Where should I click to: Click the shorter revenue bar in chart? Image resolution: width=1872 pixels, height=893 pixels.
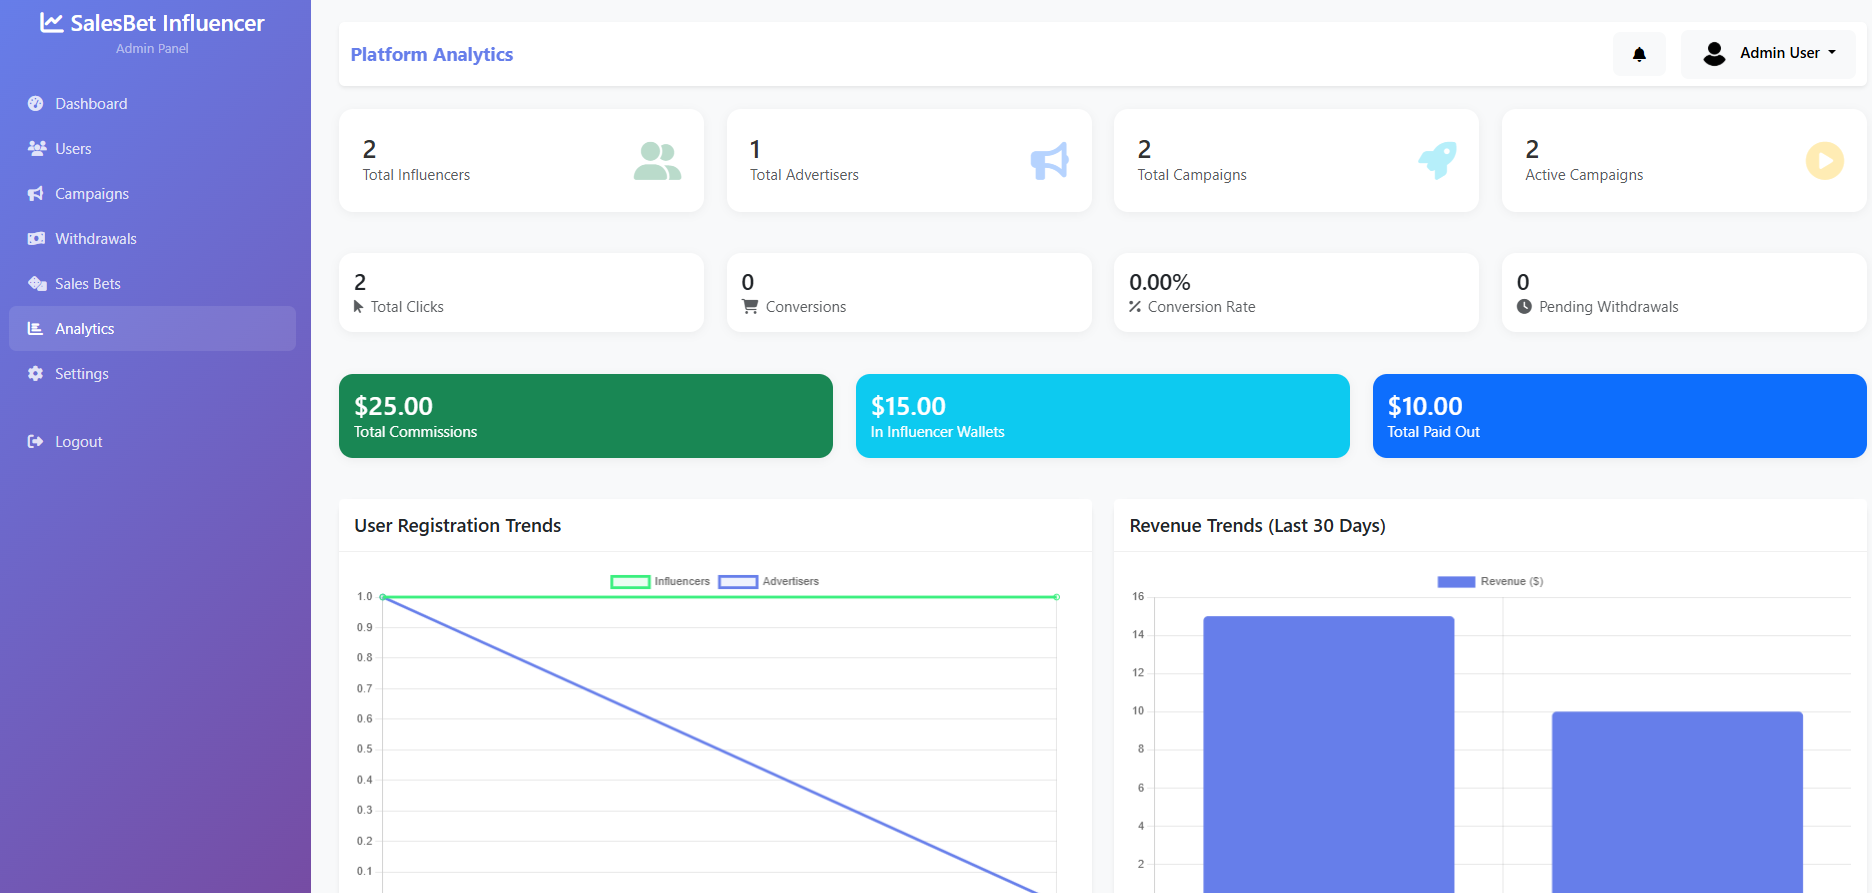[1677, 802]
